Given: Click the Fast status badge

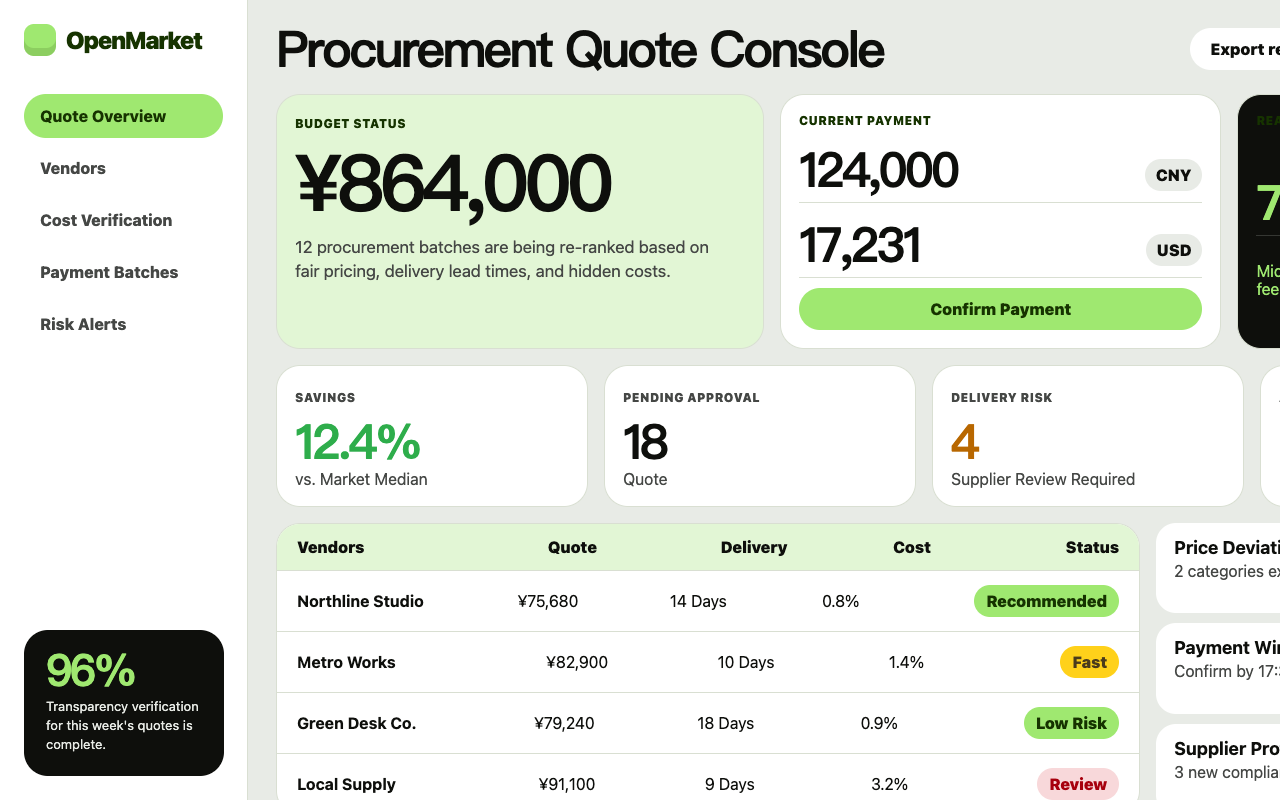Looking at the screenshot, I should [x=1089, y=662].
